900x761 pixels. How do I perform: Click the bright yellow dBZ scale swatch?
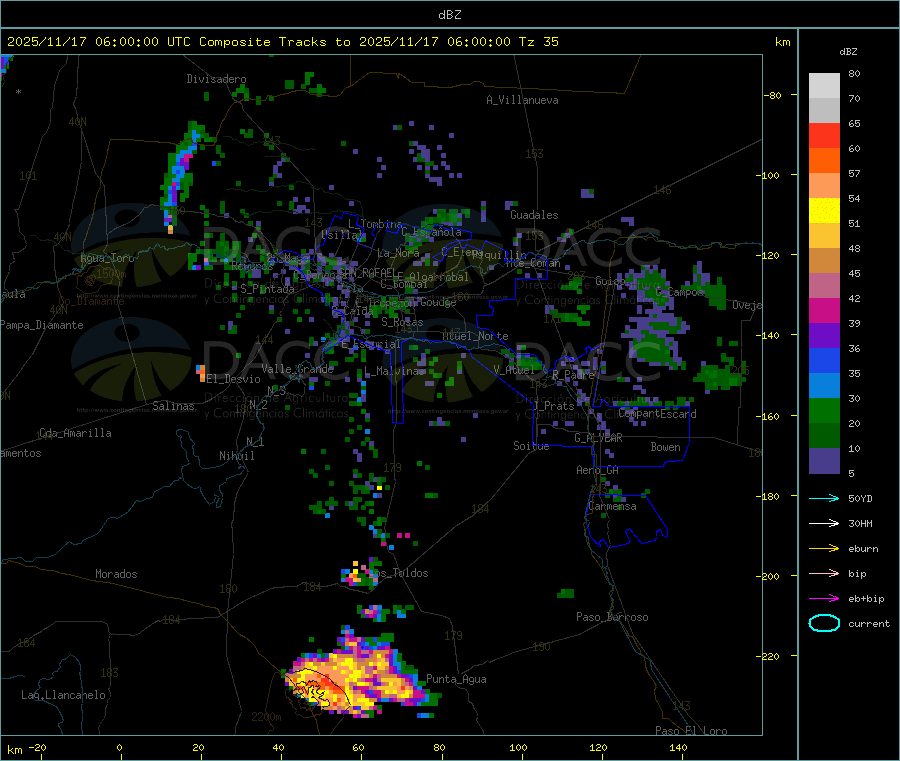click(824, 211)
